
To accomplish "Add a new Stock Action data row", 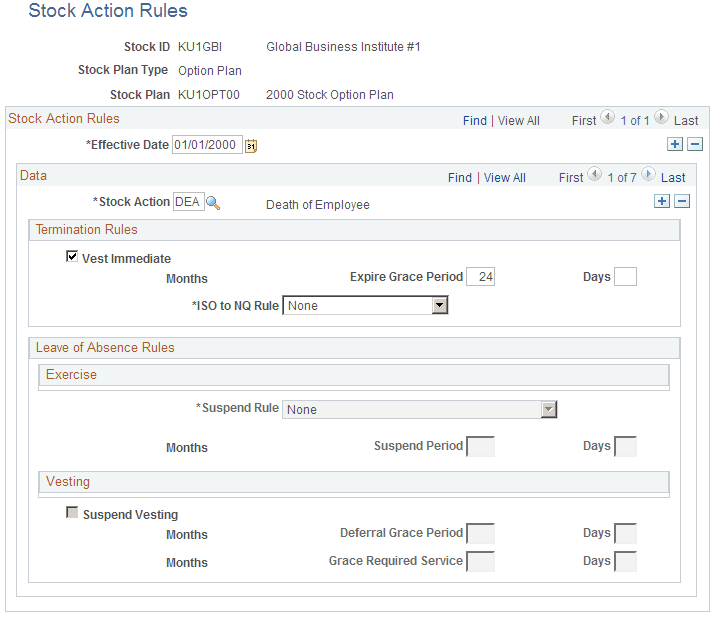I will pyautogui.click(x=662, y=201).
